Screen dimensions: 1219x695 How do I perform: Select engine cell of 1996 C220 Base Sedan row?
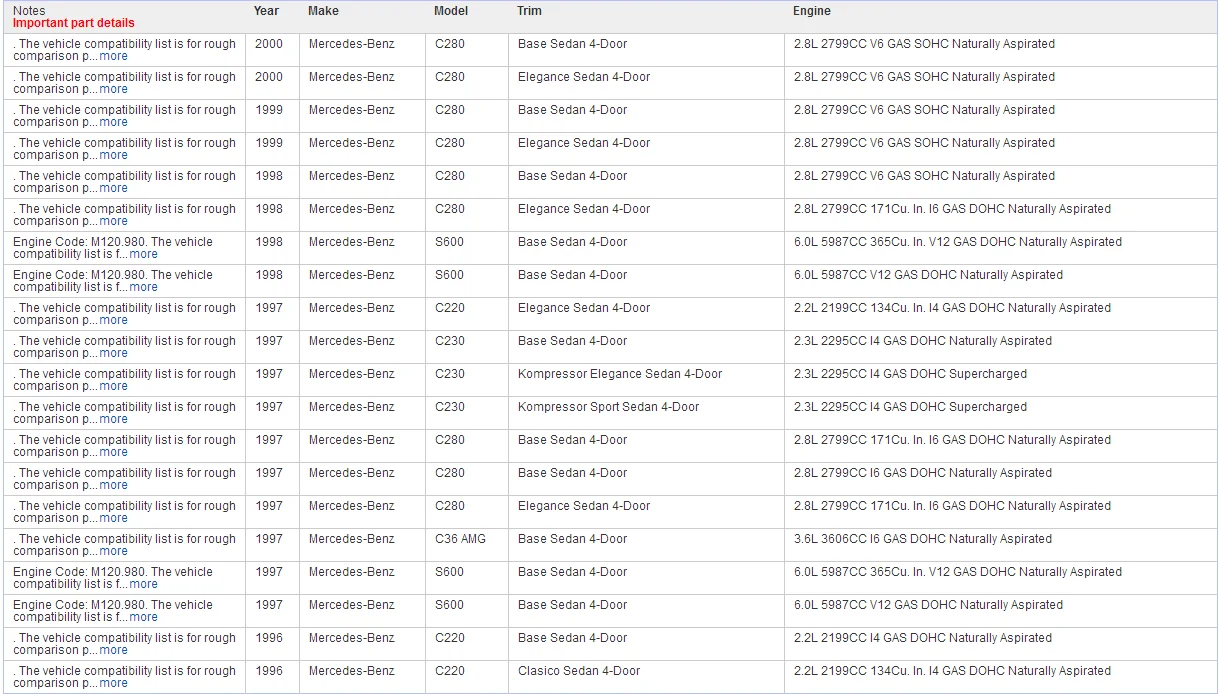tap(923, 638)
